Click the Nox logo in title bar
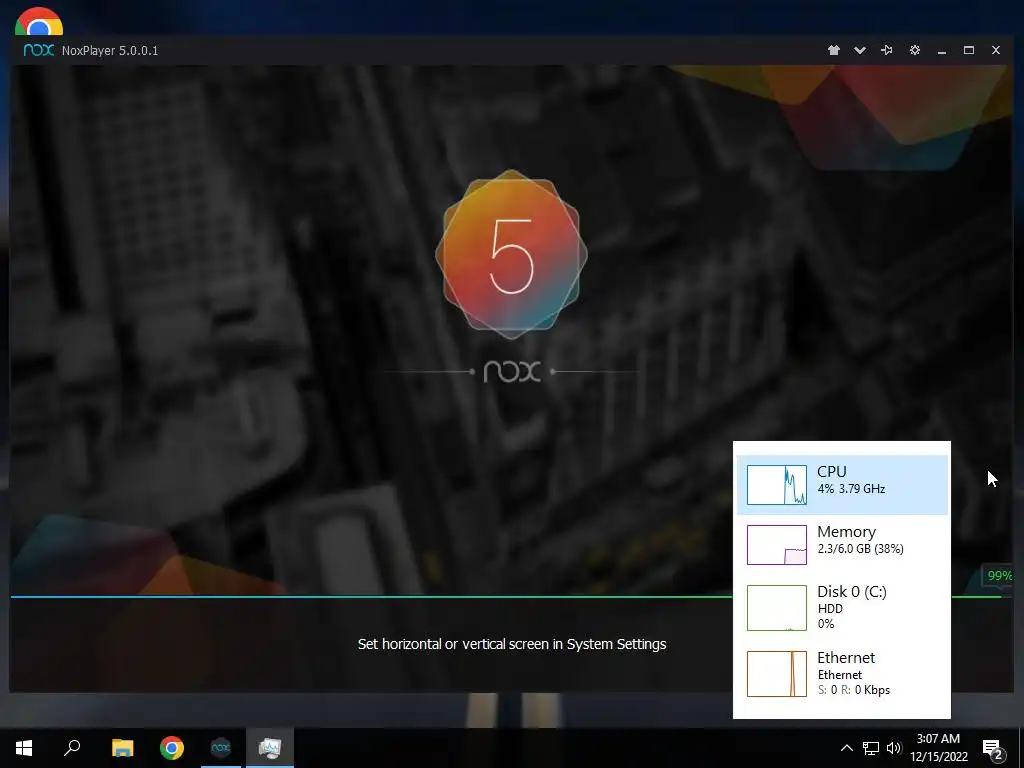This screenshot has height=768, width=1024. 39,50
